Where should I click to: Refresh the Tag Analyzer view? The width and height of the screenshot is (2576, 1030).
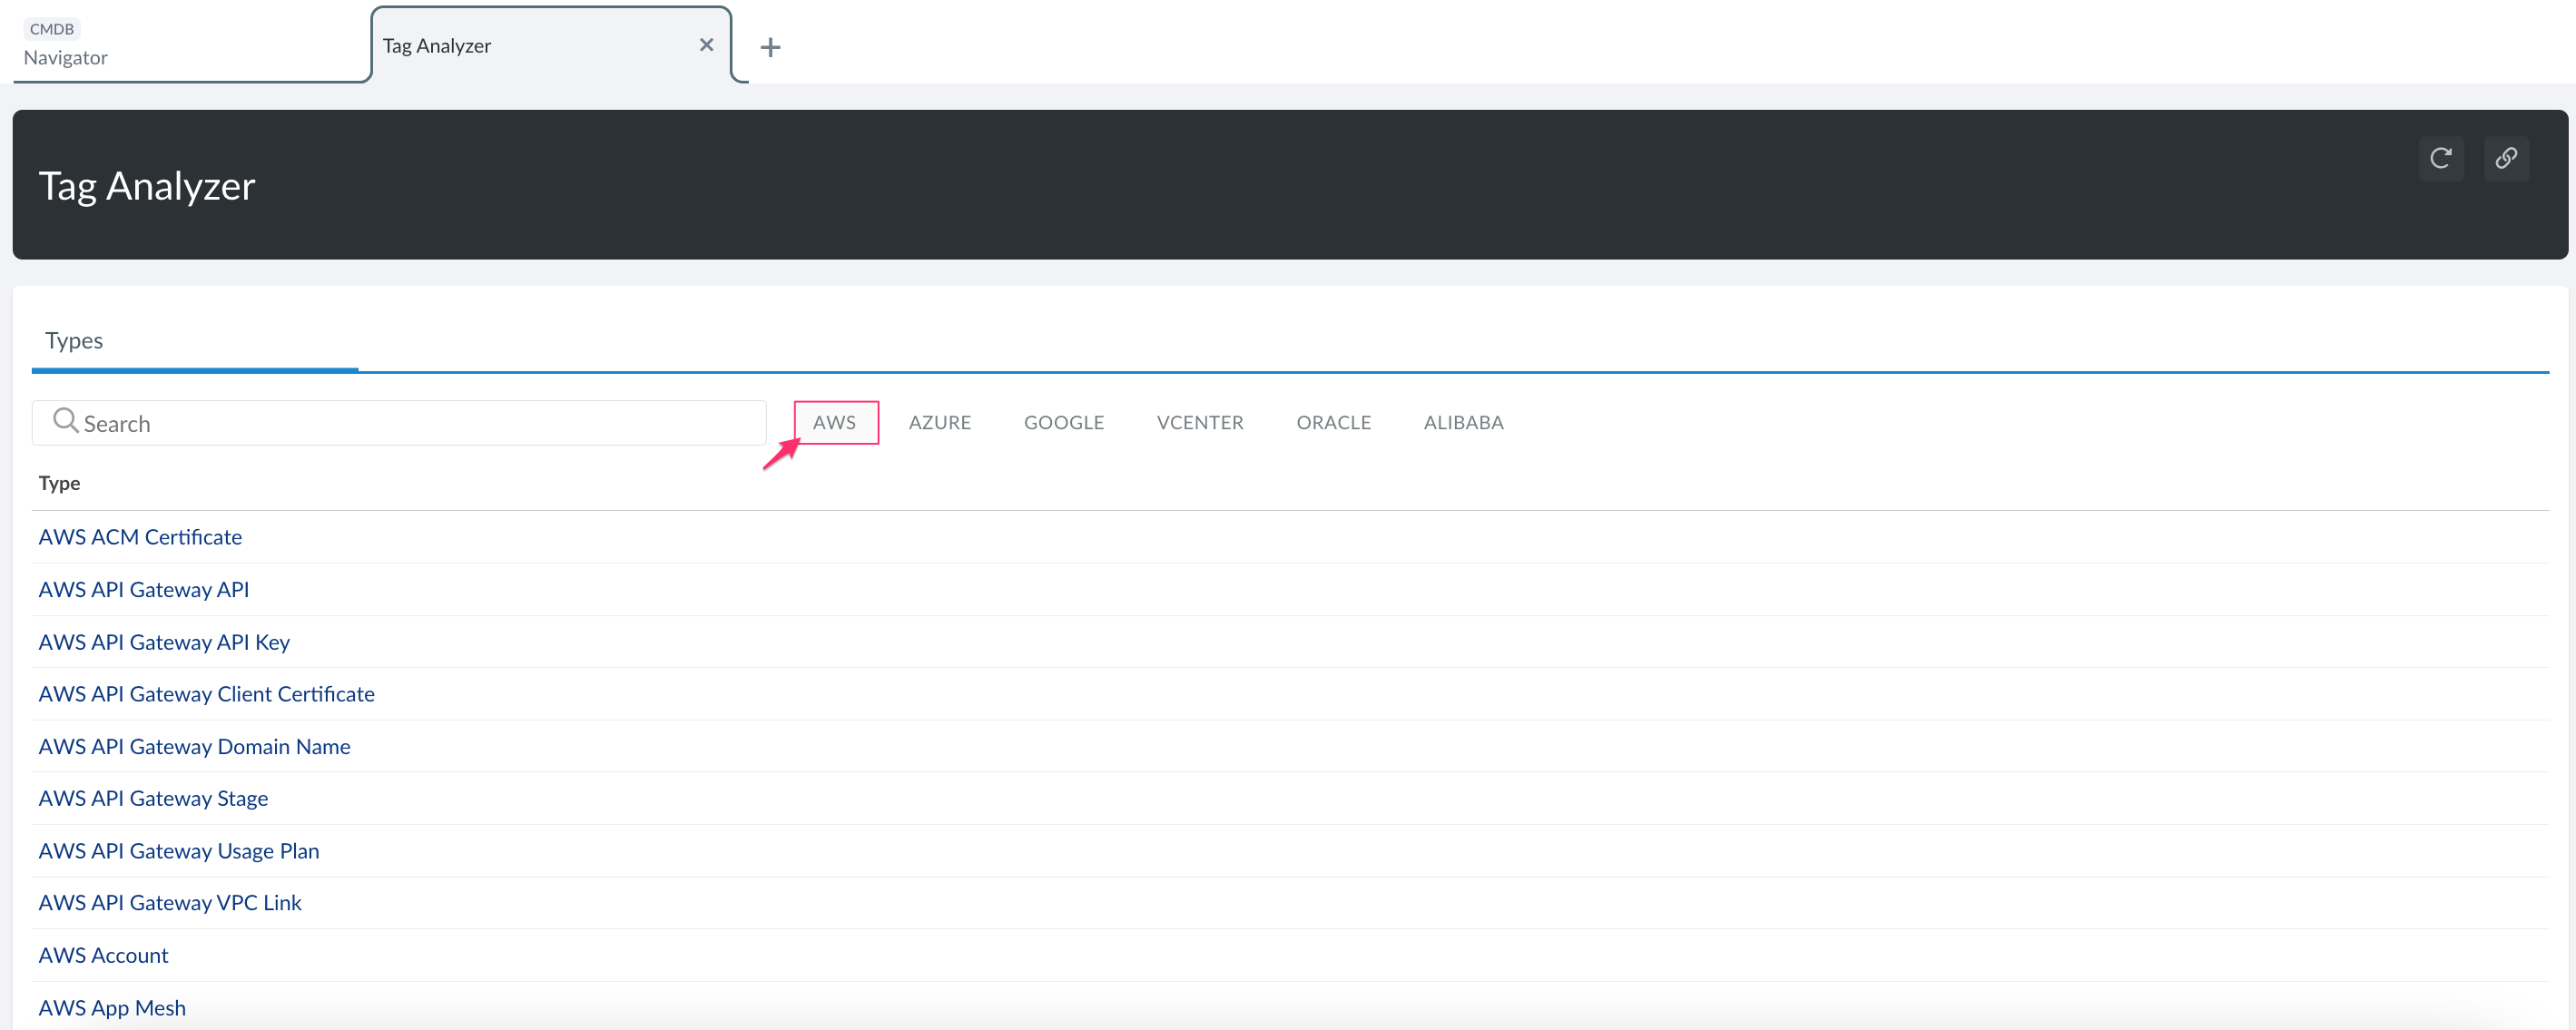(2441, 158)
